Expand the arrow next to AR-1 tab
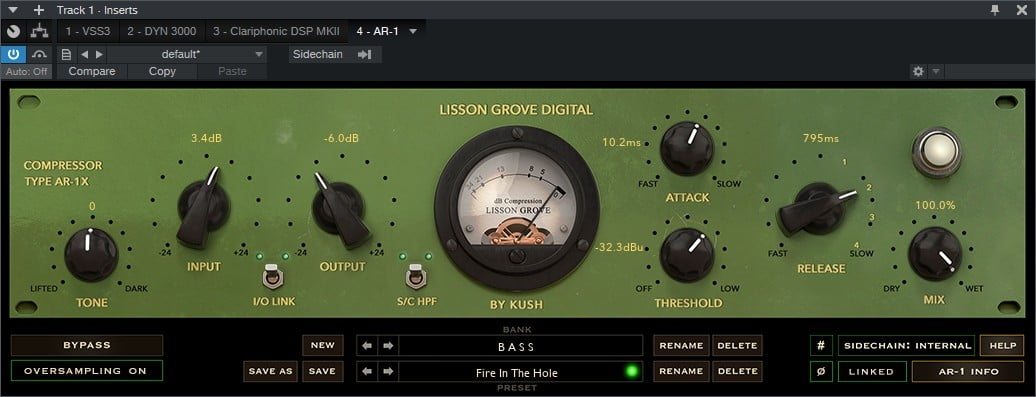Screen dimensions: 1036x397 click(x=413, y=31)
